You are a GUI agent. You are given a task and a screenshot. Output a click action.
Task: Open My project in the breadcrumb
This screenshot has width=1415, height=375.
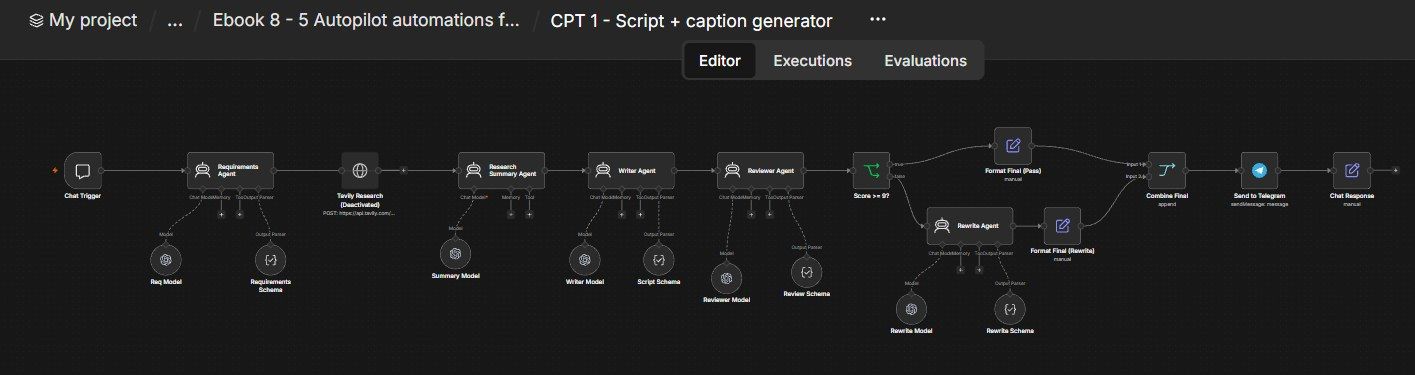pyautogui.click(x=93, y=20)
